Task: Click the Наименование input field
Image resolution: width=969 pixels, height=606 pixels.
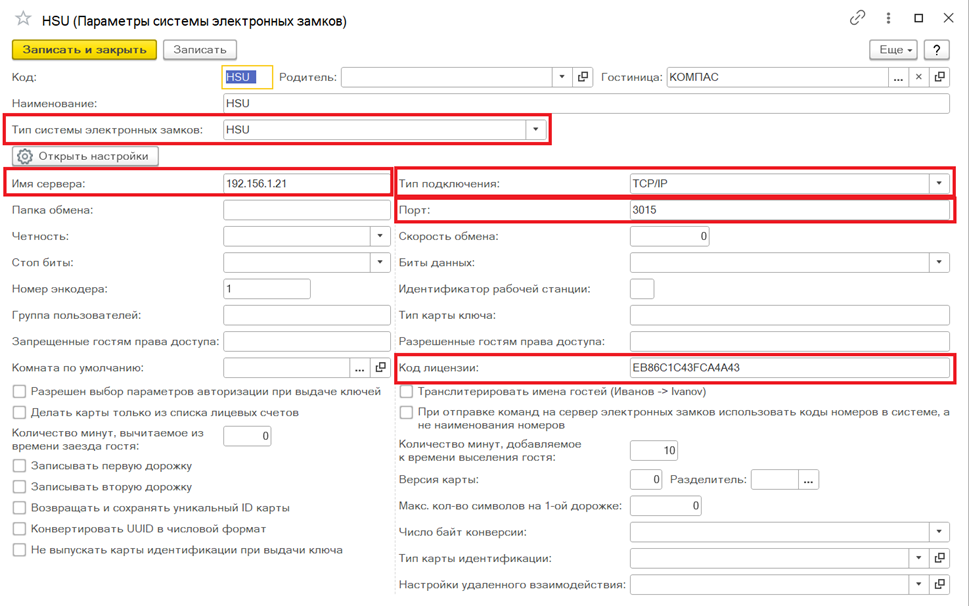Action: point(586,103)
